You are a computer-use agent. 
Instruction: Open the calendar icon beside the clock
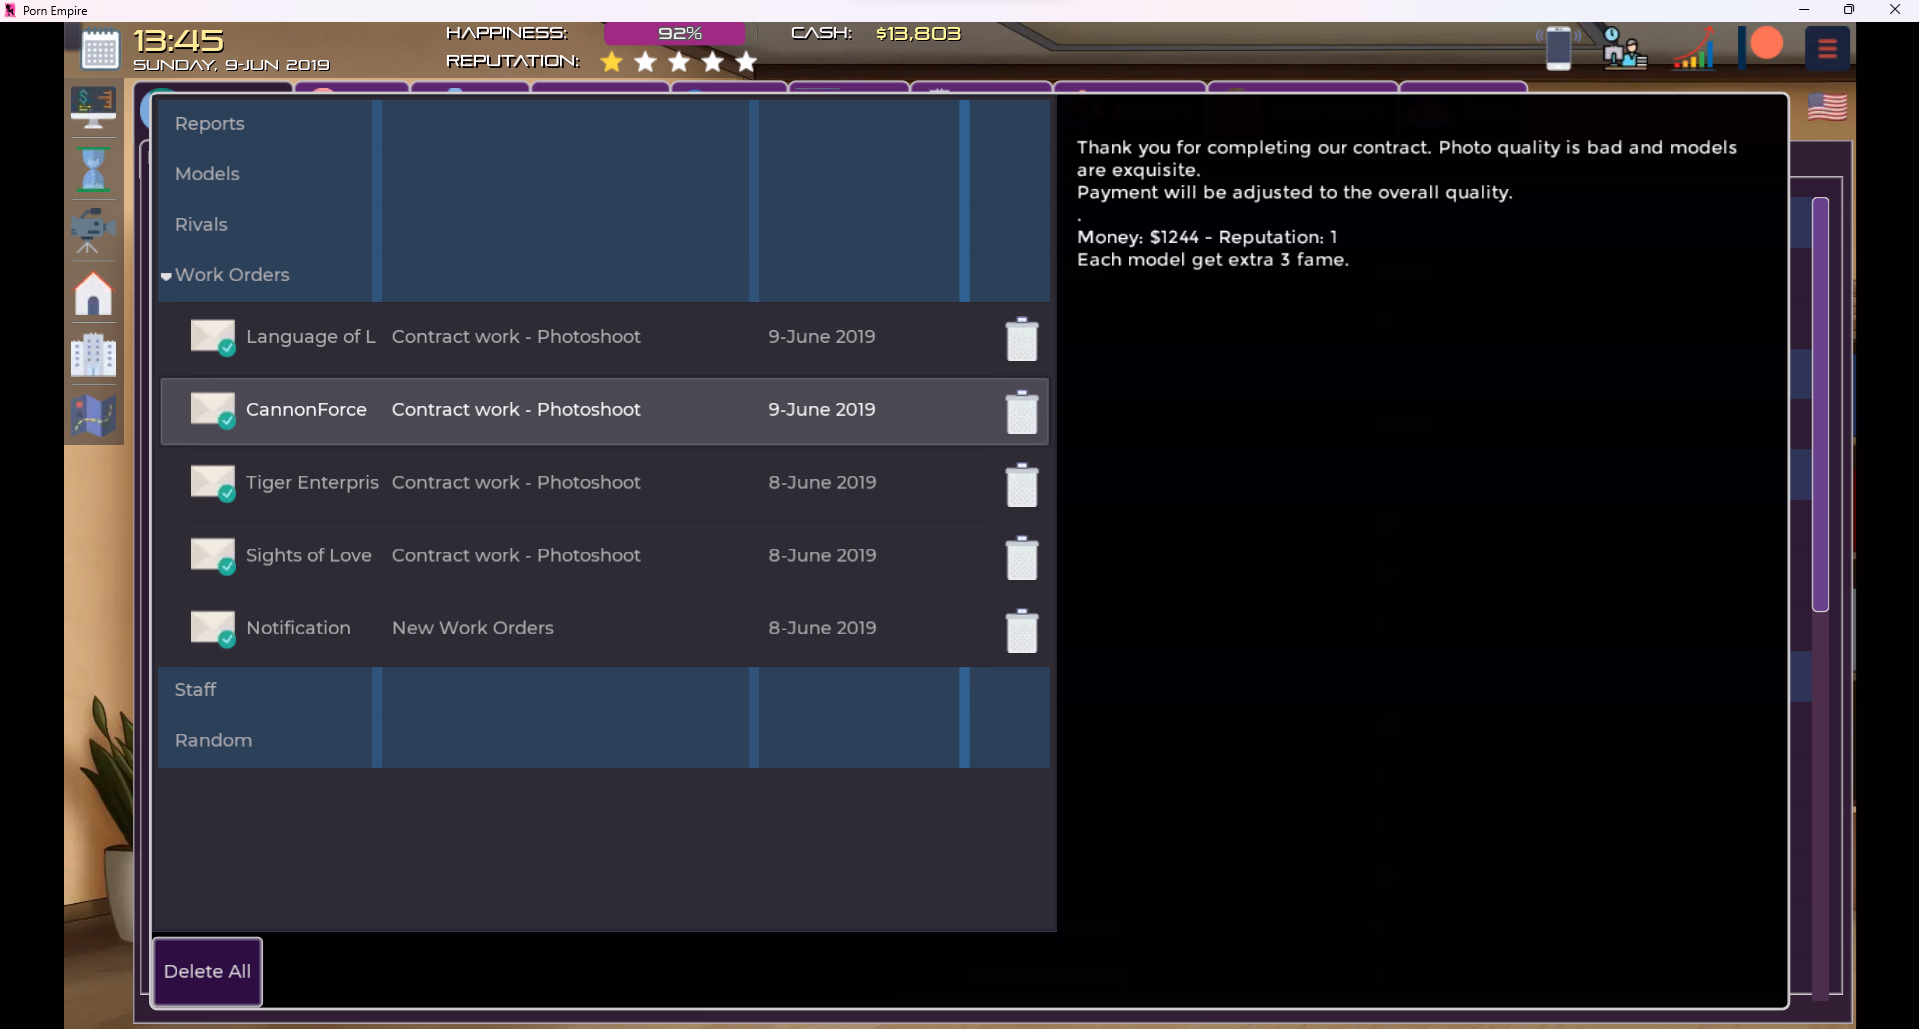100,49
